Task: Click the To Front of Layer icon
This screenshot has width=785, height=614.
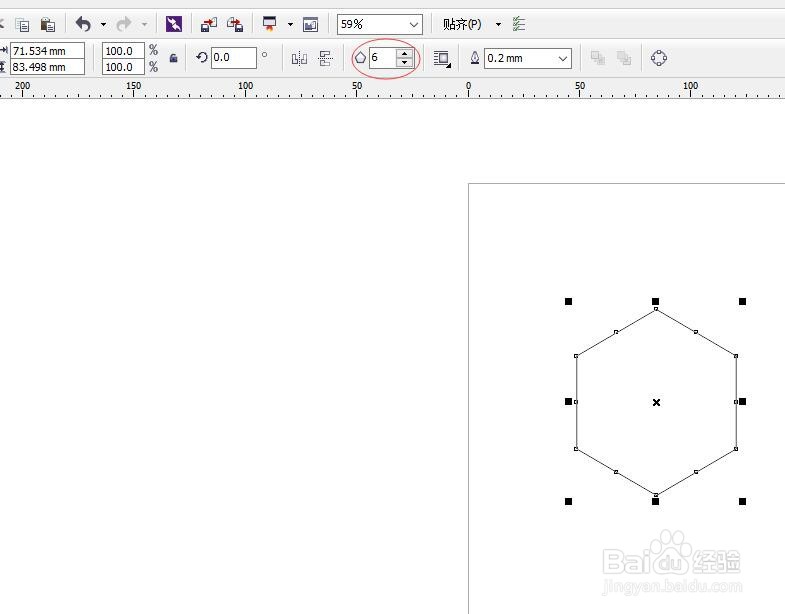Action: pos(598,58)
